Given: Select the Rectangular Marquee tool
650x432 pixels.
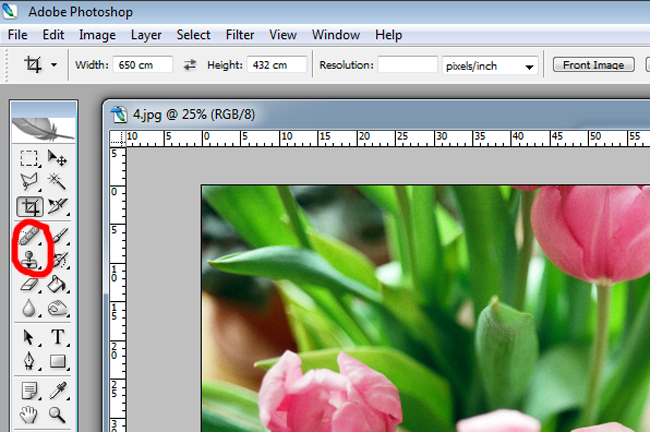Looking at the screenshot, I should [x=30, y=158].
